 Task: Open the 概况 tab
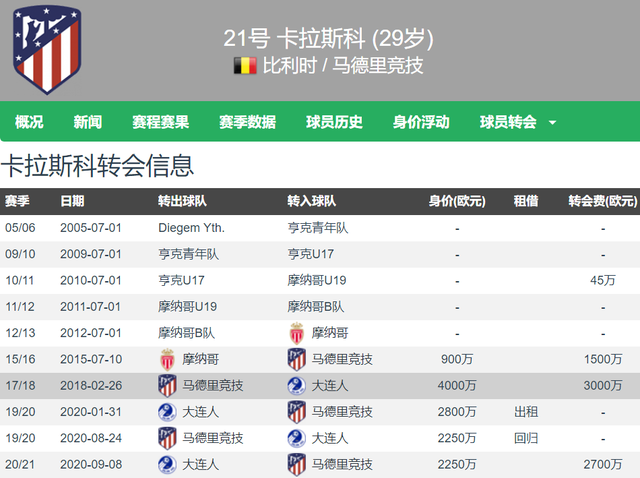pos(29,123)
